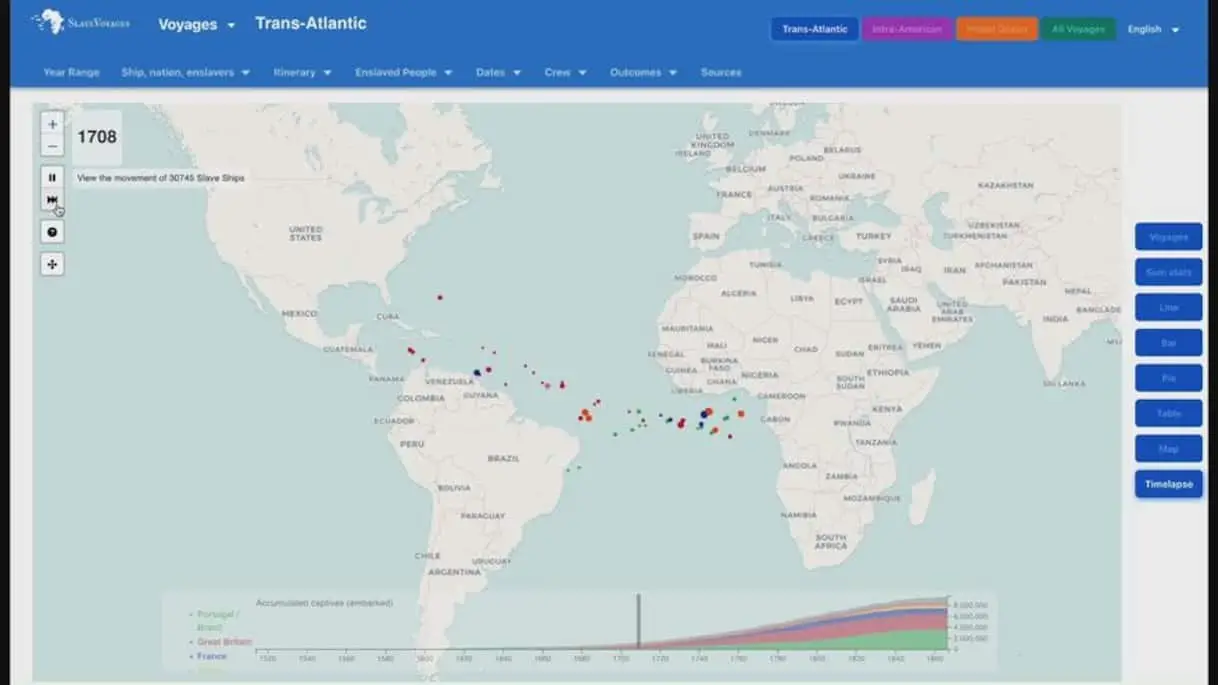1218x685 pixels.
Task: Zoom in on the map
Action: [x=53, y=124]
